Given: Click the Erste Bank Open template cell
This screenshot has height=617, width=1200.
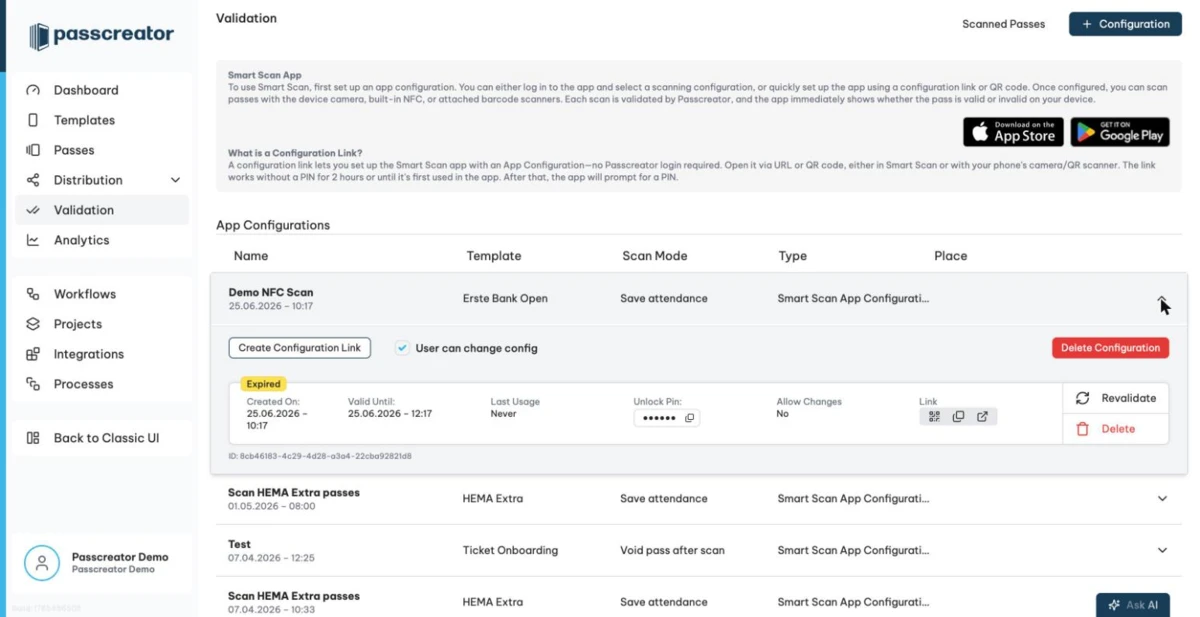Looking at the screenshot, I should tap(505, 298).
